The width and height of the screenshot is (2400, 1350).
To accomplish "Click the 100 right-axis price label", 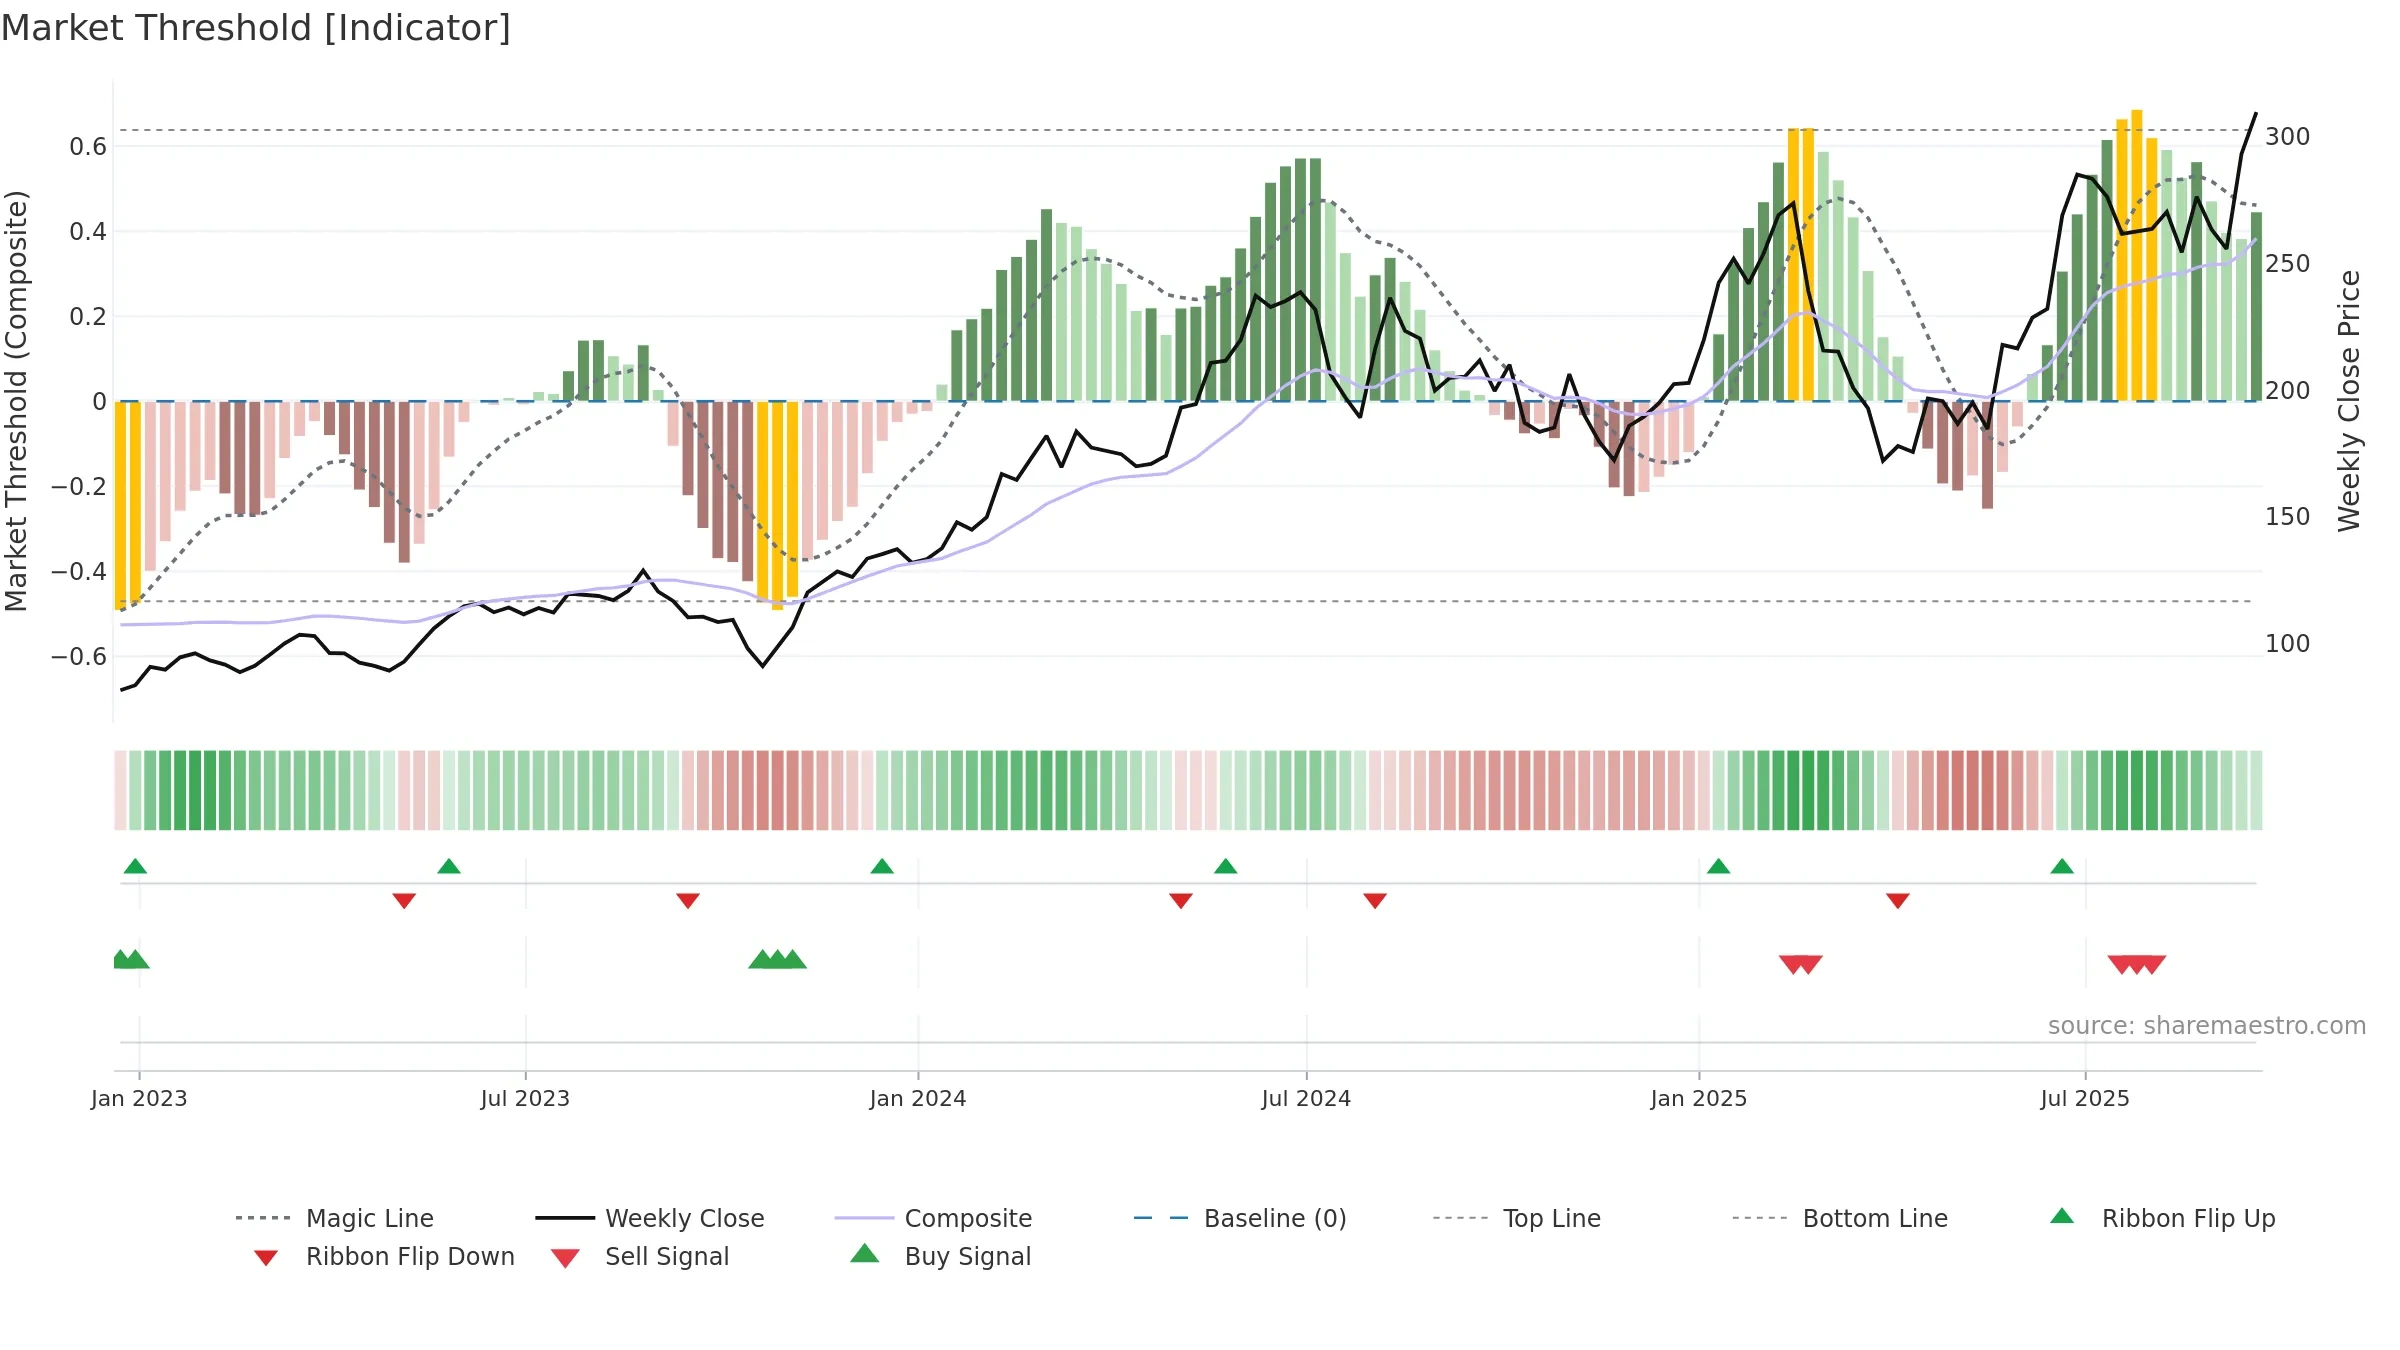I will [x=2288, y=644].
